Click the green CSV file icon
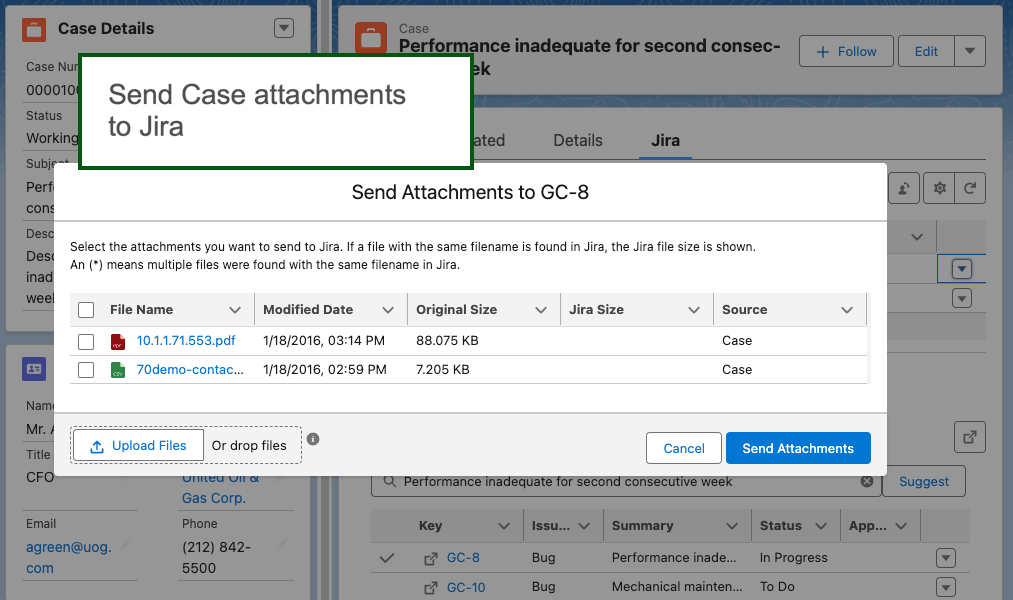The image size is (1013, 600). tap(118, 370)
